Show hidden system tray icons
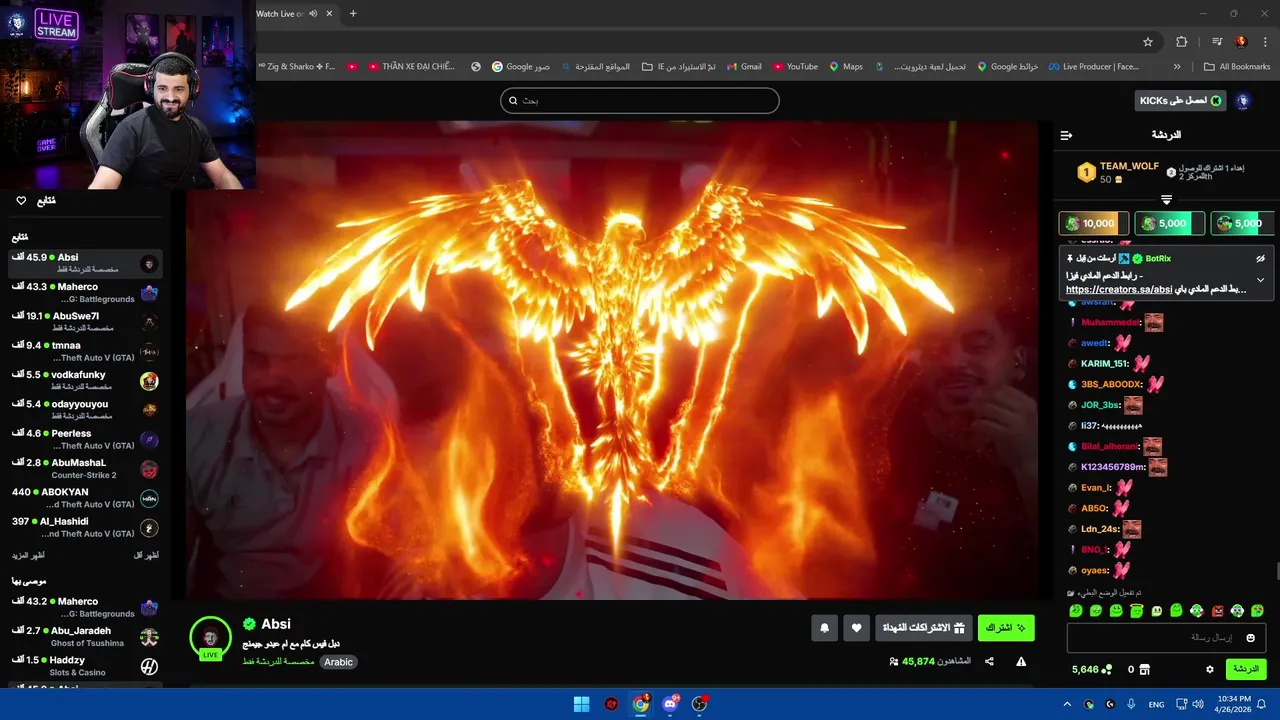 (1068, 704)
